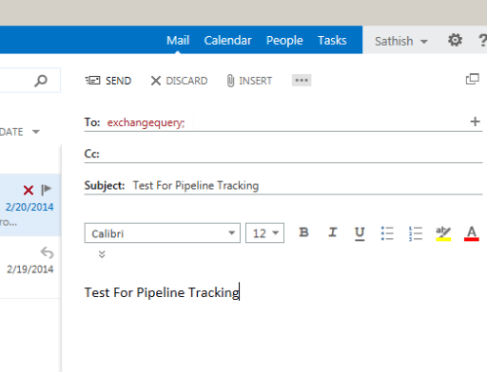
Task: Open the message dated 2/19/2014
Action: [x=30, y=267]
